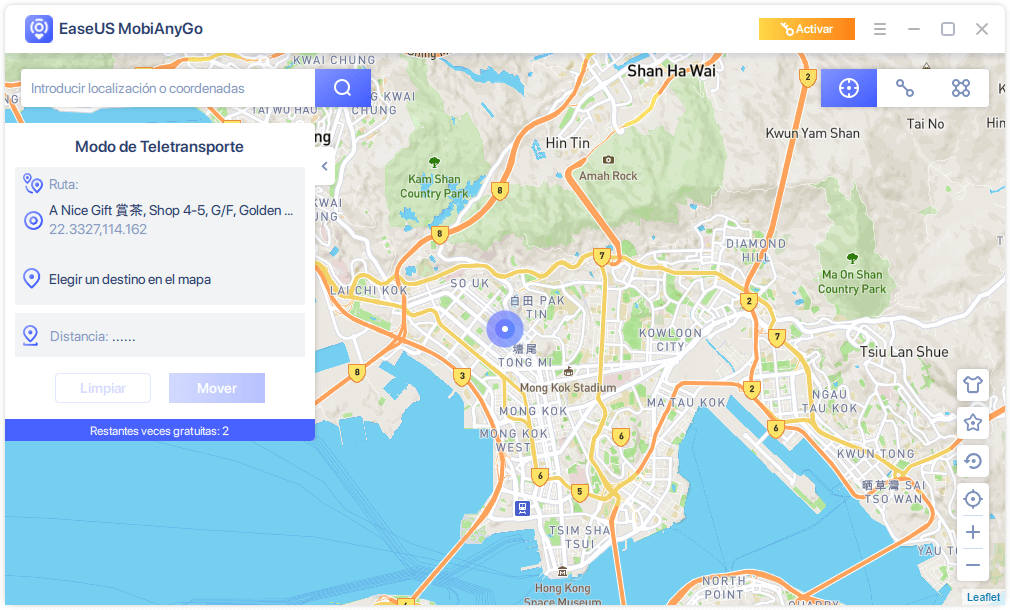Open favorites star icon
The image size is (1010, 610).
(973, 423)
